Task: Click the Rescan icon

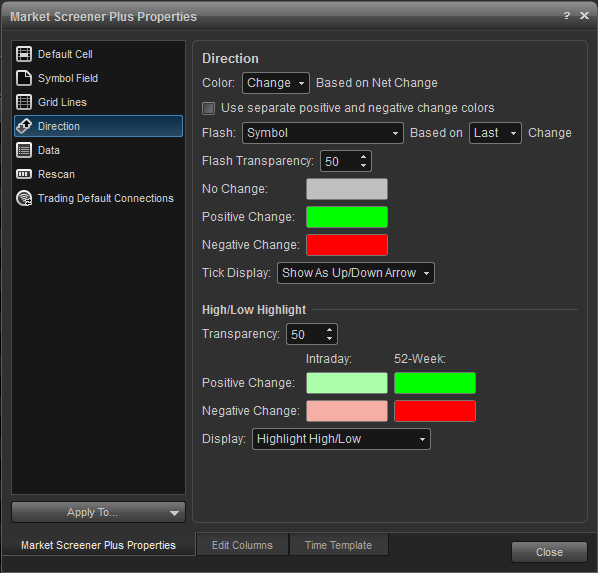Action: pos(24,174)
